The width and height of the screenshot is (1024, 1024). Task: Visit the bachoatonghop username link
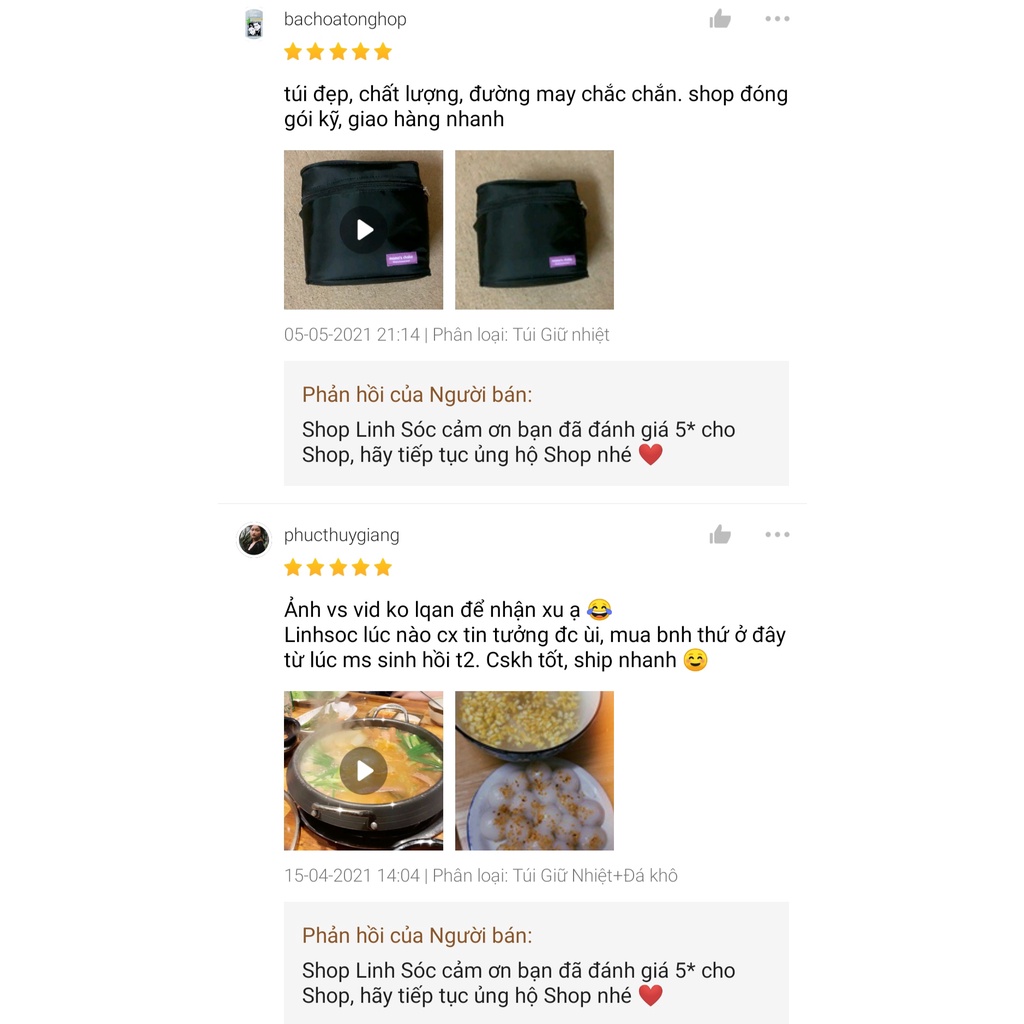pos(345,19)
